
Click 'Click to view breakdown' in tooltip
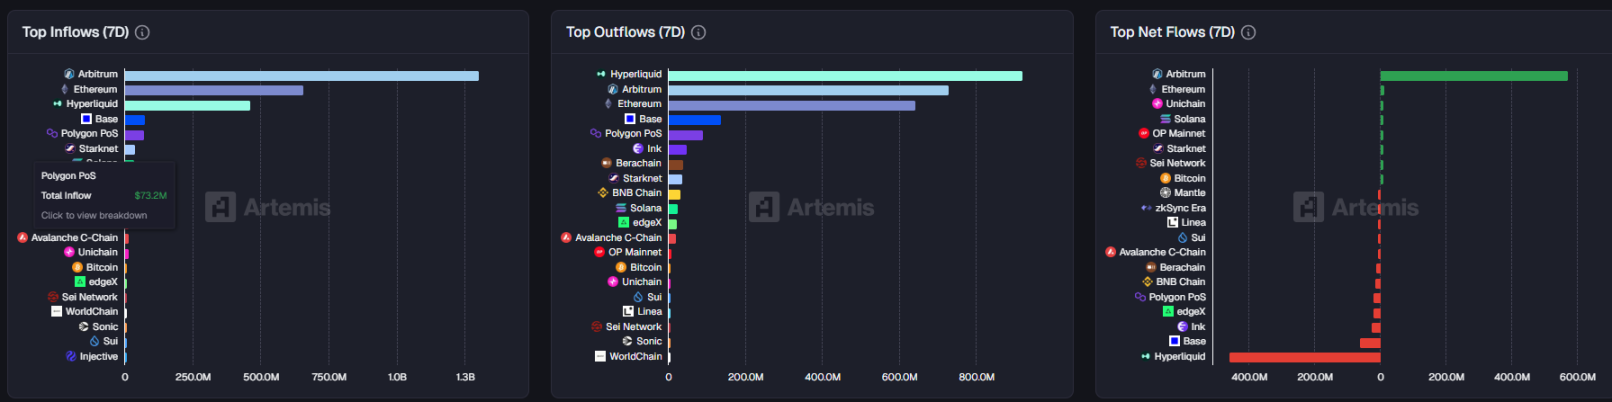pyautogui.click(x=94, y=215)
